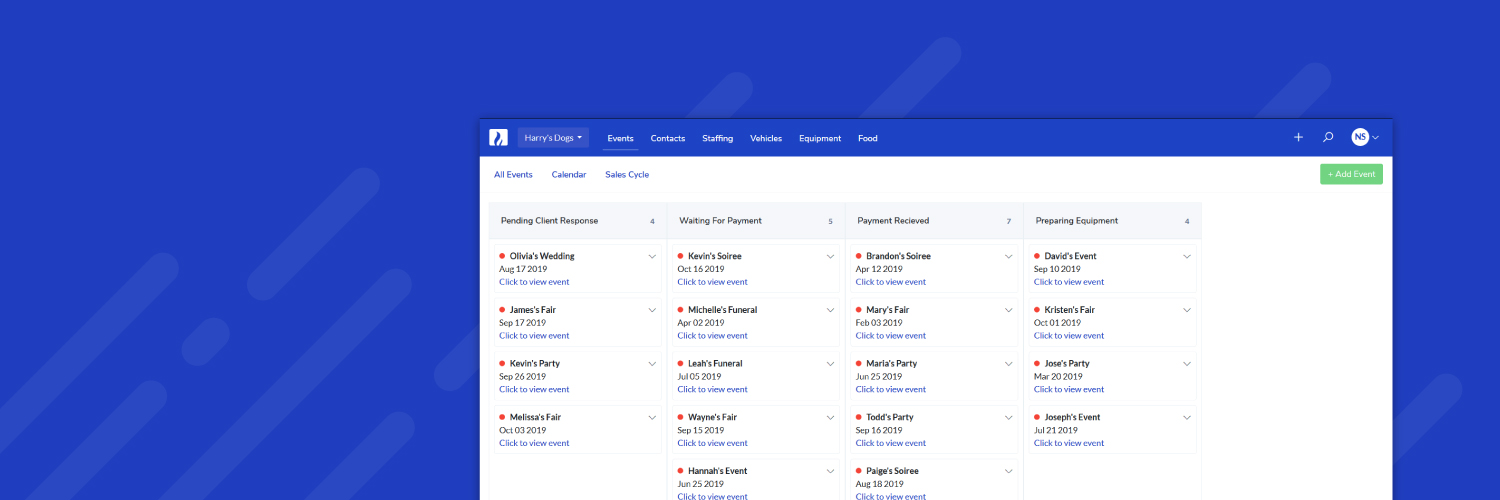Viewport: 1500px width, 500px height.
Task: Select the Waiting For Payment column header
Action: [x=756, y=221]
